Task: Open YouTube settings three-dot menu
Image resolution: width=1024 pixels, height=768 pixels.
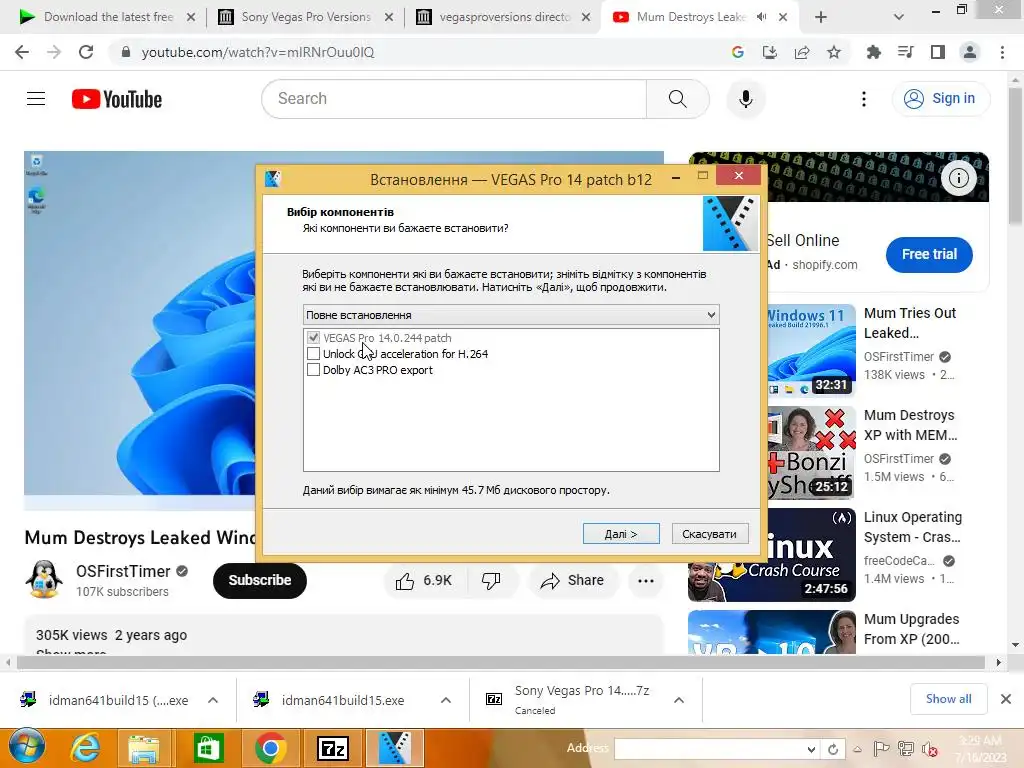Action: [863, 99]
